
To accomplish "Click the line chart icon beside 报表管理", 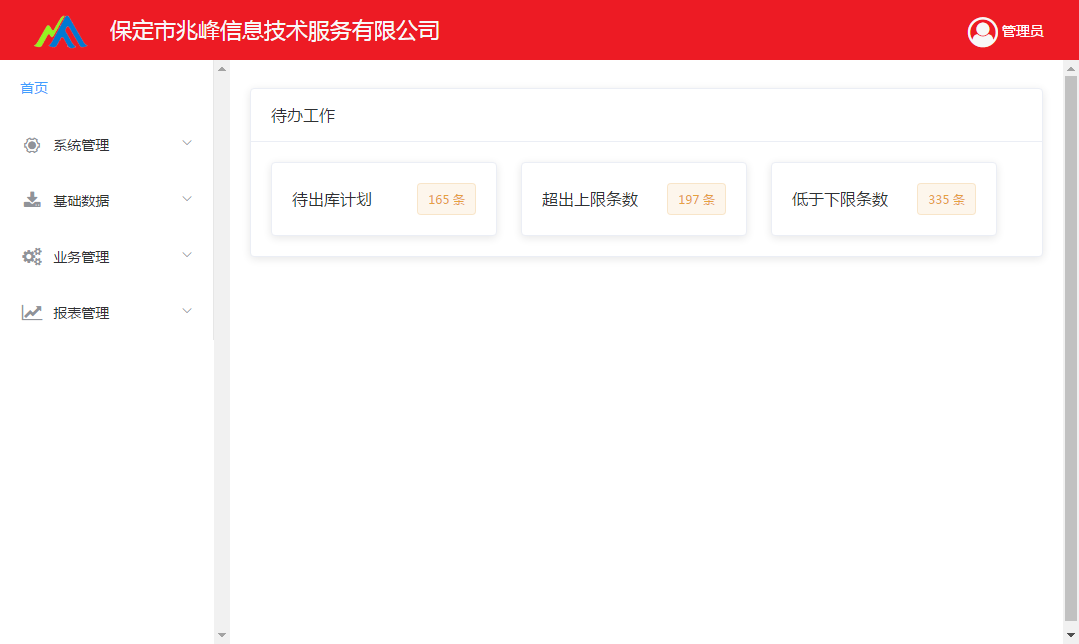I will tap(32, 313).
